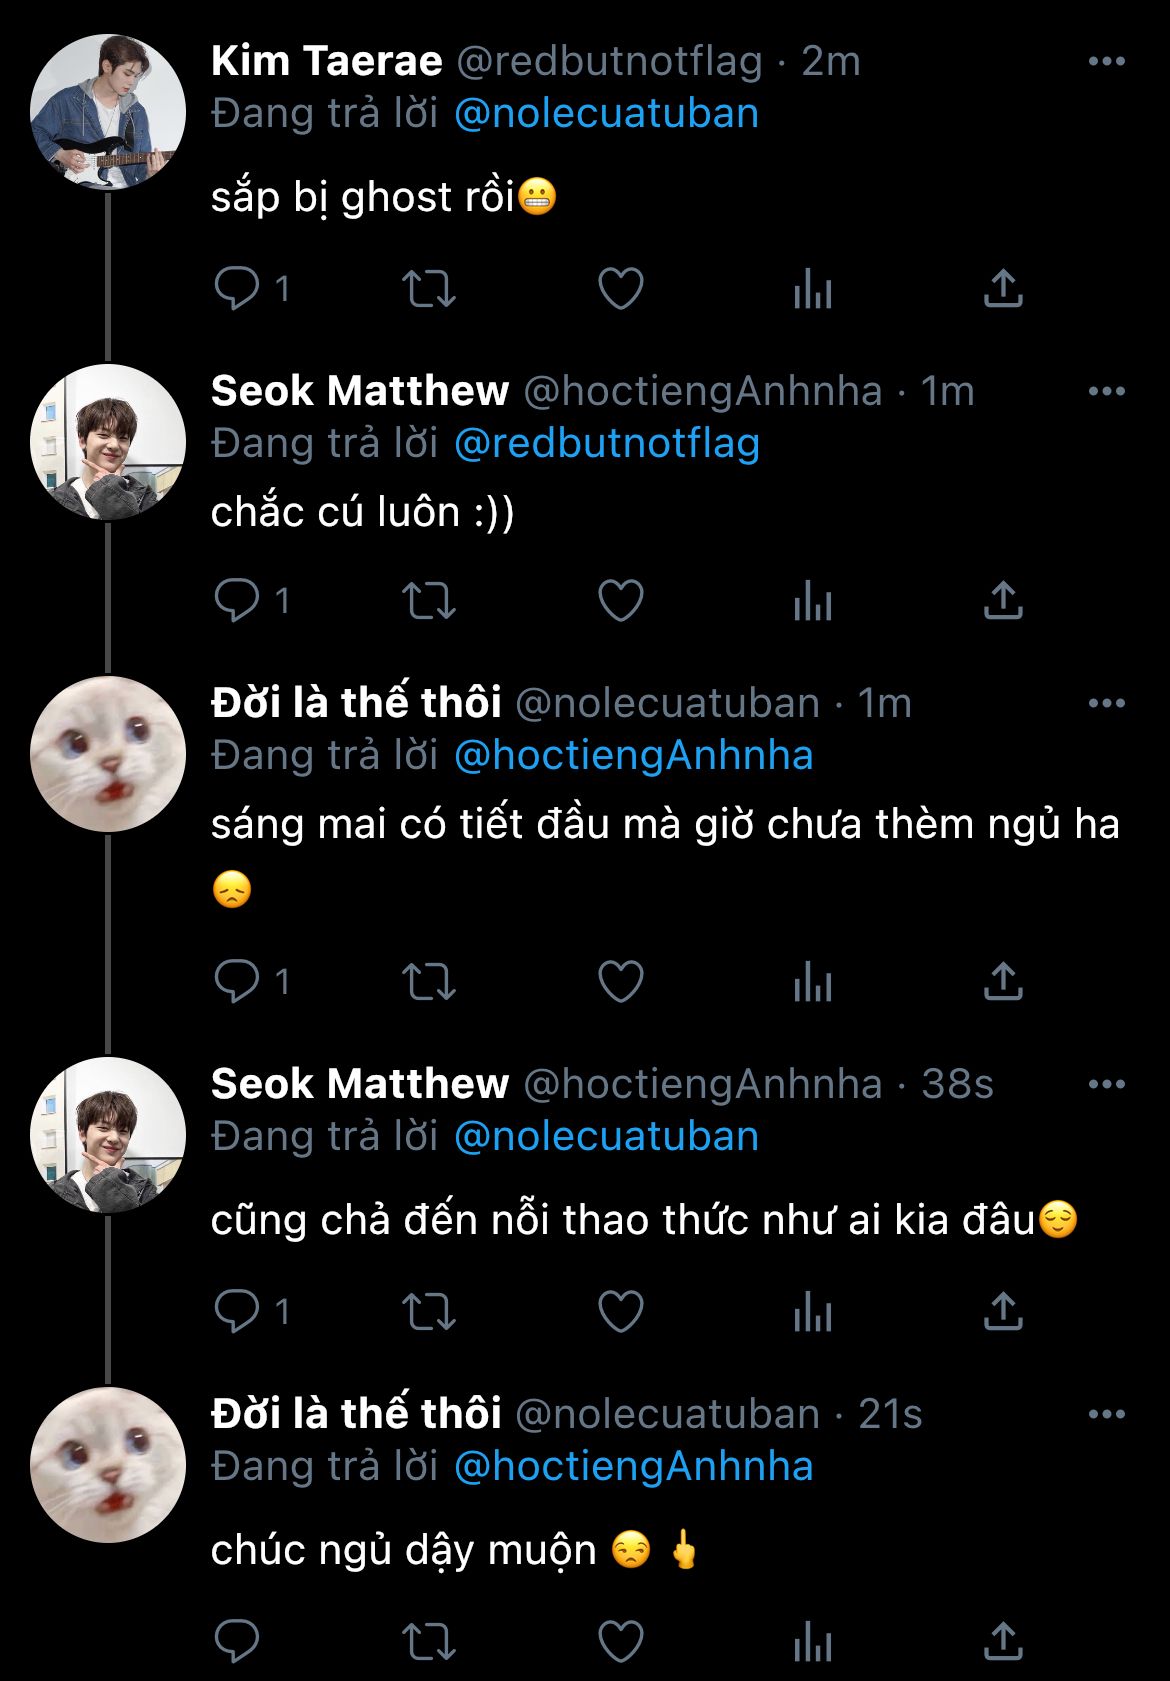Like Kim Taerae's 'sắp bị ghost rồi' tweet
The height and width of the screenshot is (1681, 1170).
620,289
